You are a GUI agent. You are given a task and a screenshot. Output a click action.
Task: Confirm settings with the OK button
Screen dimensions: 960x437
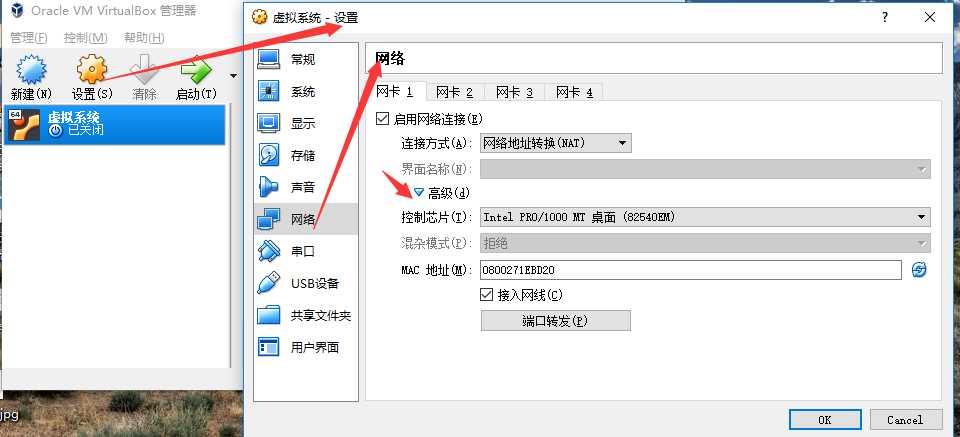[825, 420]
